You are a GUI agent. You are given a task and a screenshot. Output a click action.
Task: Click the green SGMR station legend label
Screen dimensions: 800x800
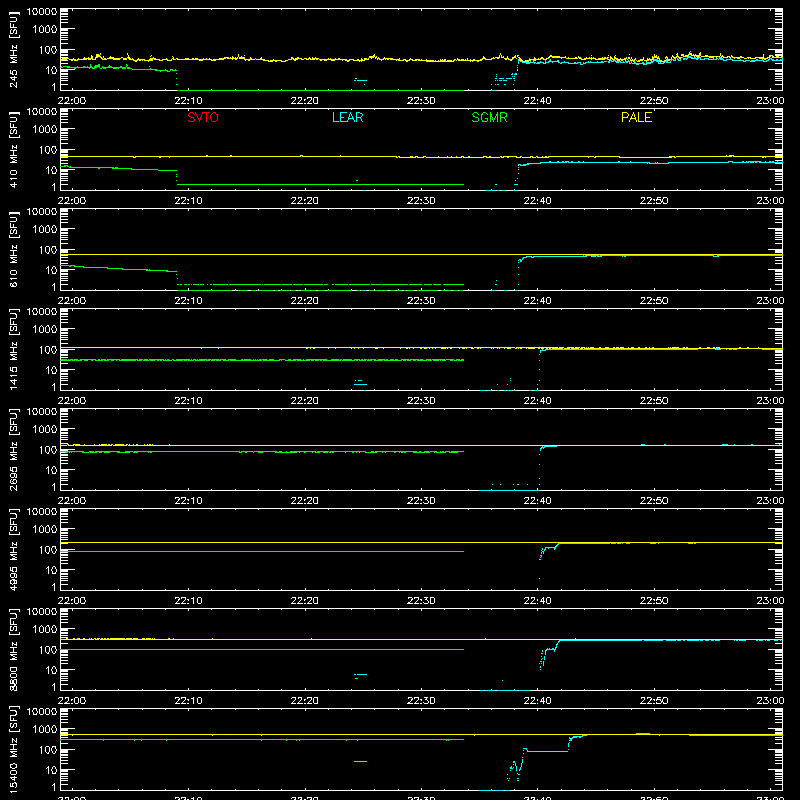(x=489, y=117)
